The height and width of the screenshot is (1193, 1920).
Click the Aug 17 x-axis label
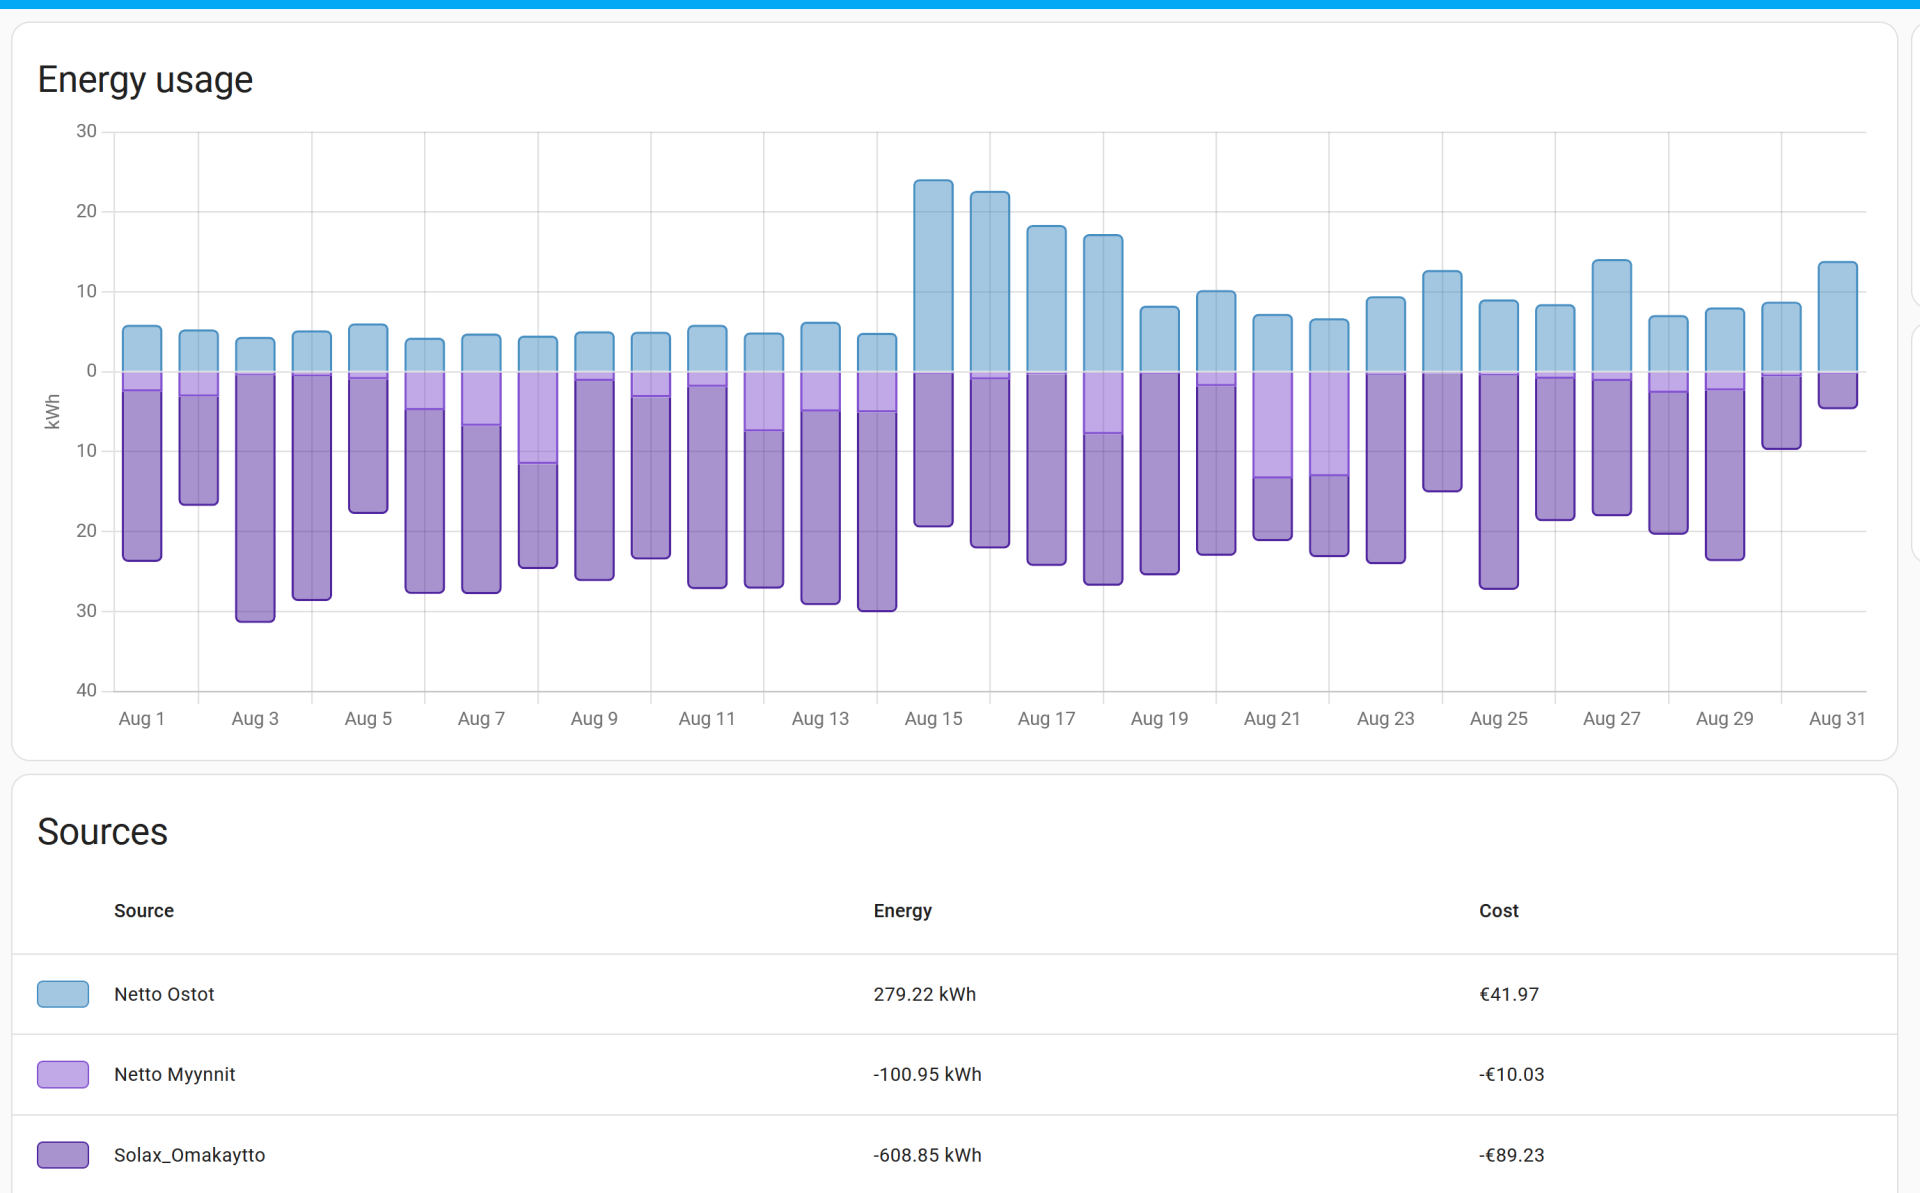point(1046,719)
